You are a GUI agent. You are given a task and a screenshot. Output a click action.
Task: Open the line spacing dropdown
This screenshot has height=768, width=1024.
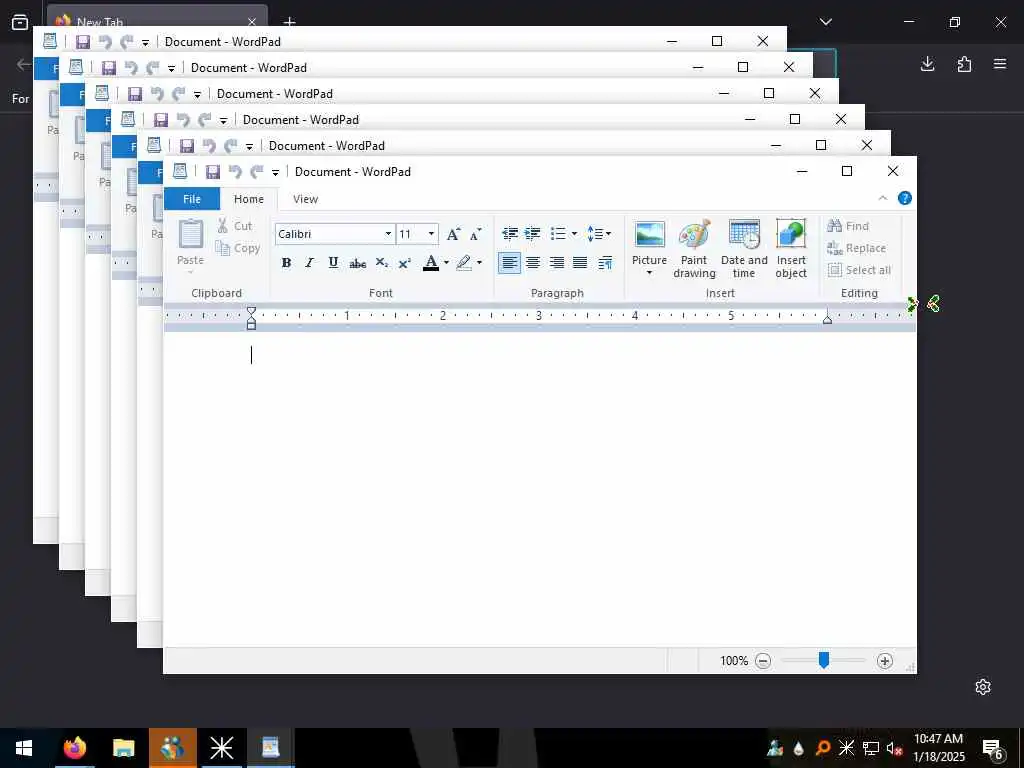599,233
